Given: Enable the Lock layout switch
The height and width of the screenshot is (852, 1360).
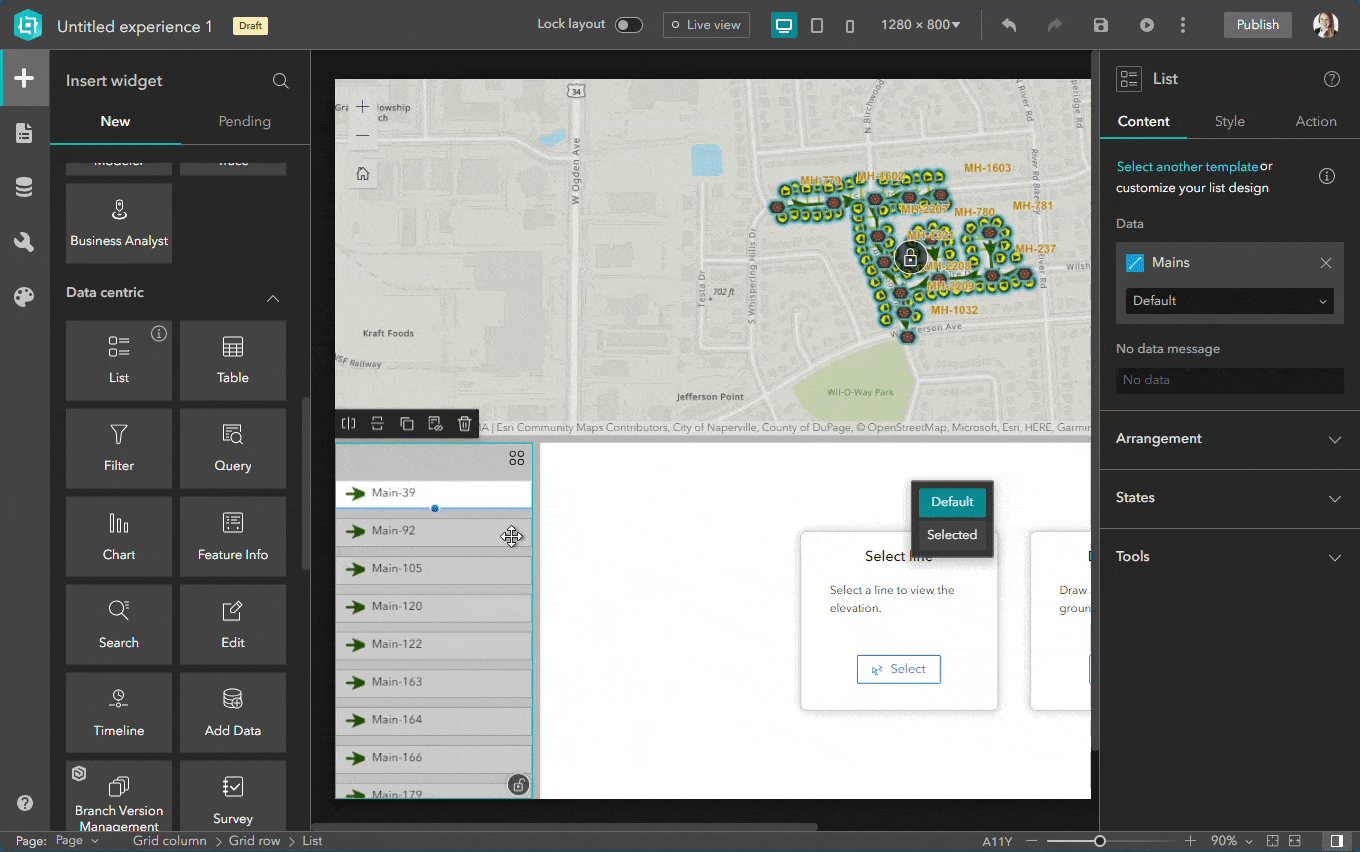Looking at the screenshot, I should click(629, 23).
